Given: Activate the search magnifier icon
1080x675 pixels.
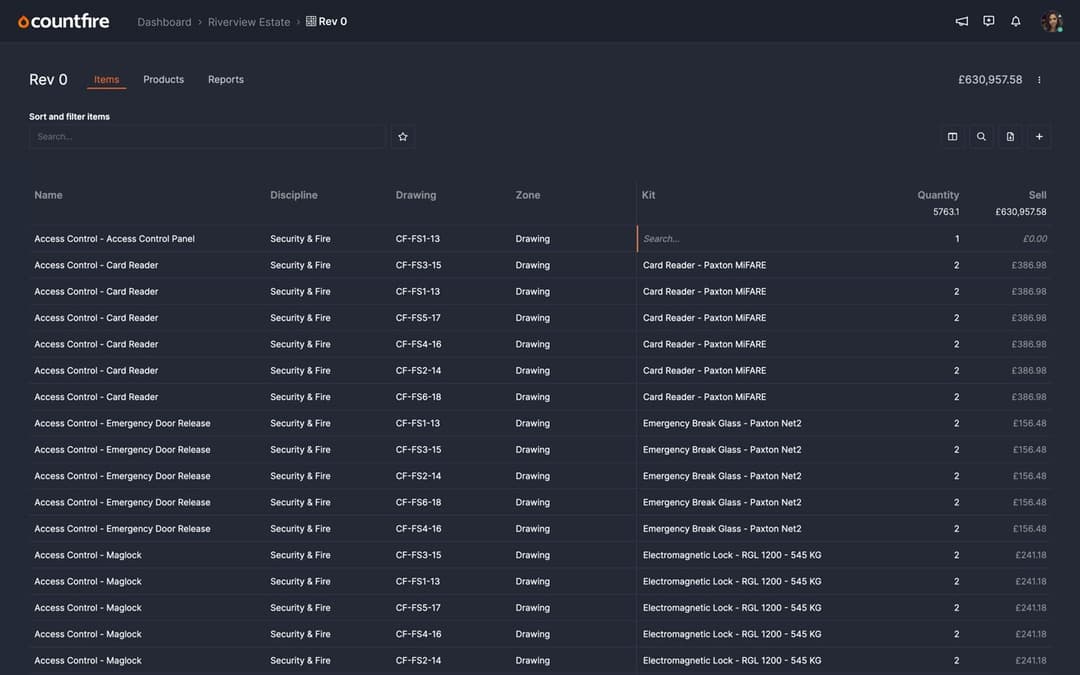Looking at the screenshot, I should click(x=981, y=136).
